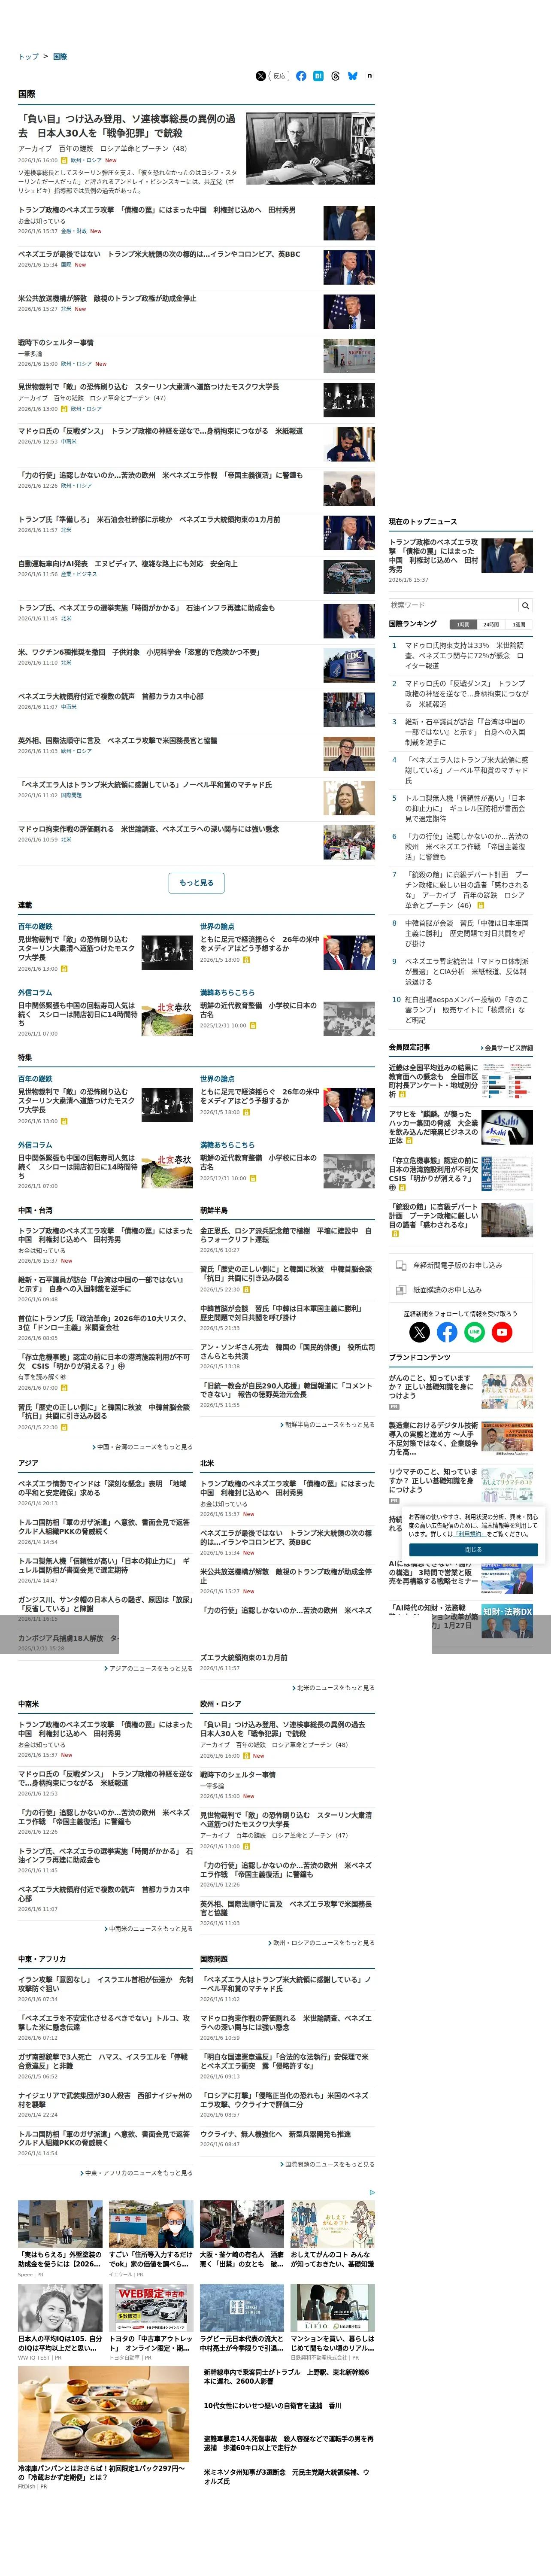Click the もっと見る button
Image resolution: width=551 pixels, height=2576 pixels.
[196, 883]
